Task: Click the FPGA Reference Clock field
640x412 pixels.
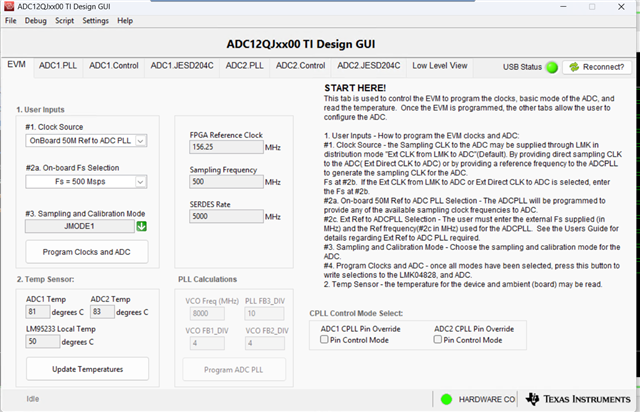Action: pyautogui.click(x=226, y=147)
